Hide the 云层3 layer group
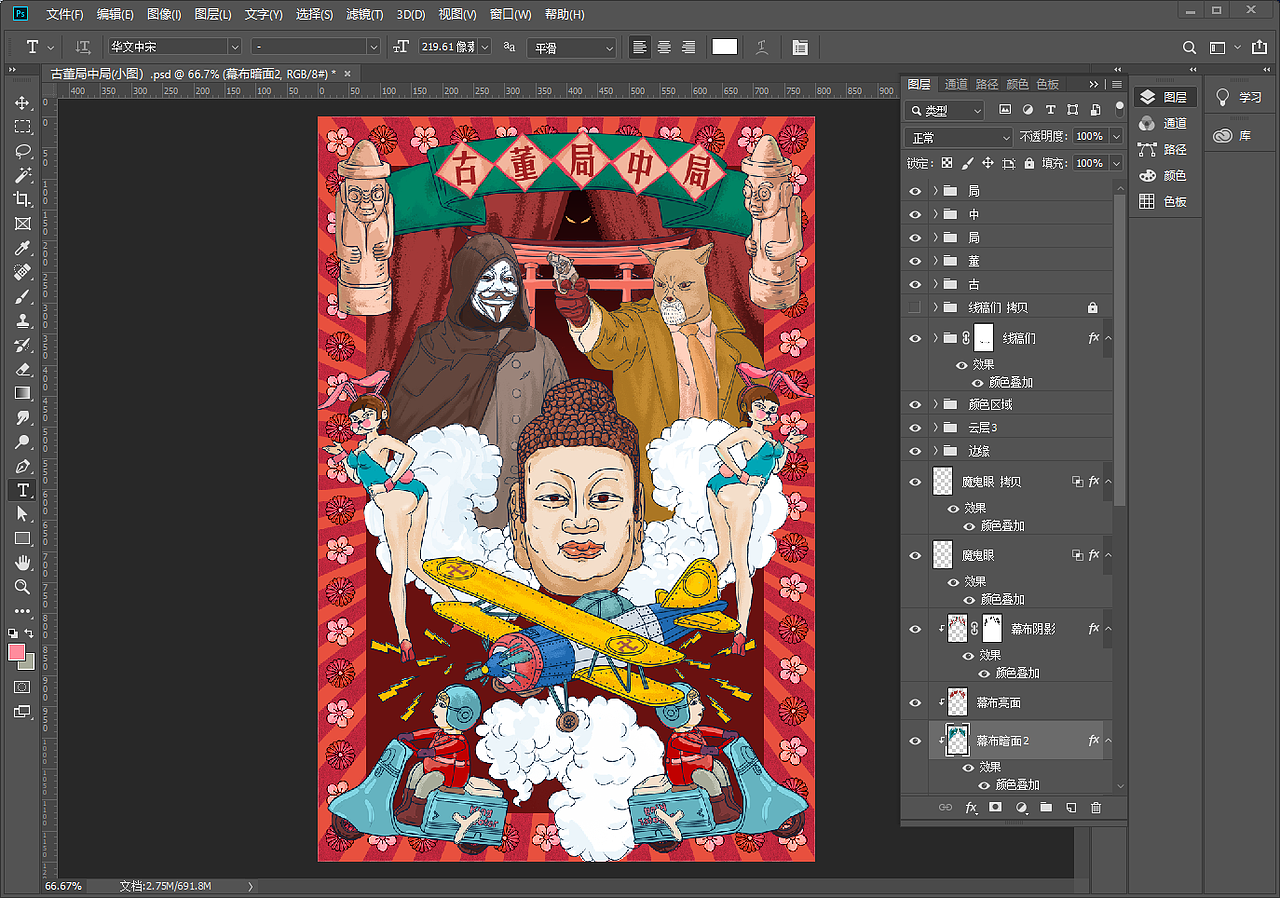The image size is (1280, 898). [x=915, y=427]
